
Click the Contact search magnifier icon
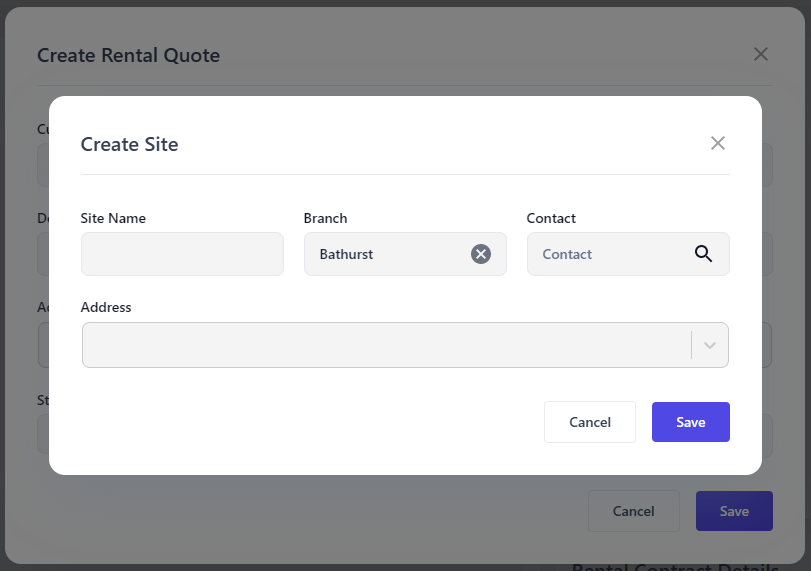pos(703,254)
